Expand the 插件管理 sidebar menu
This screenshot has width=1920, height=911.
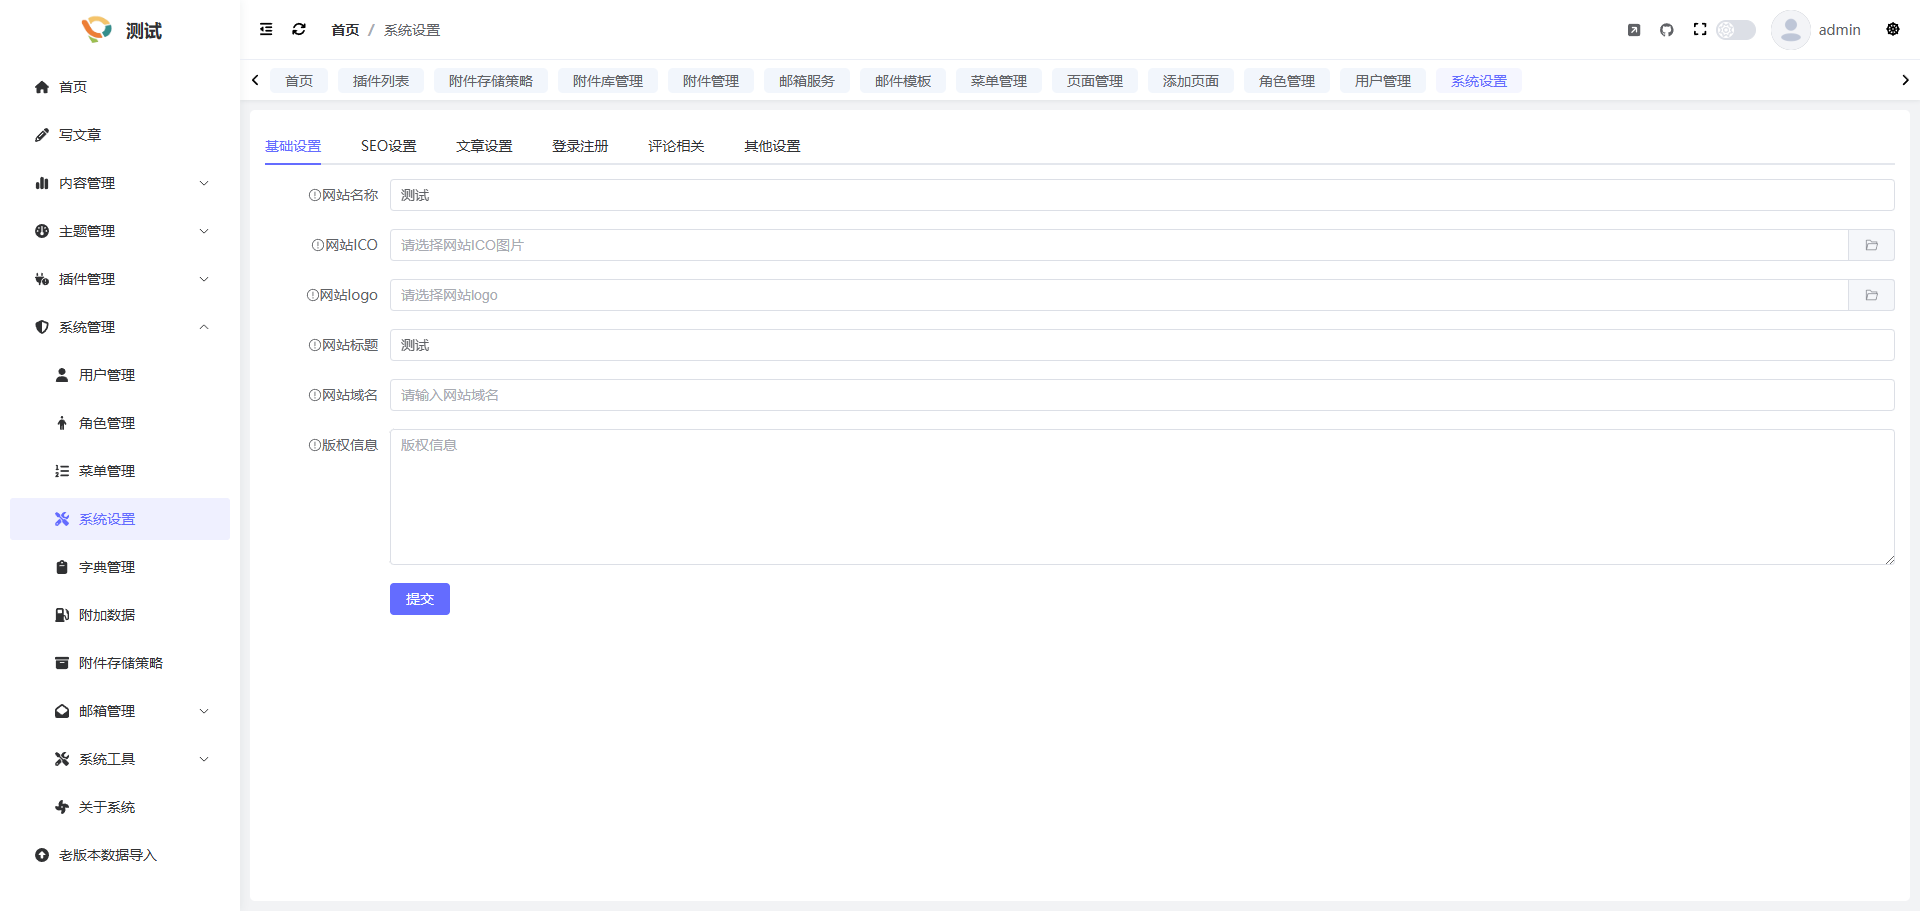120,279
